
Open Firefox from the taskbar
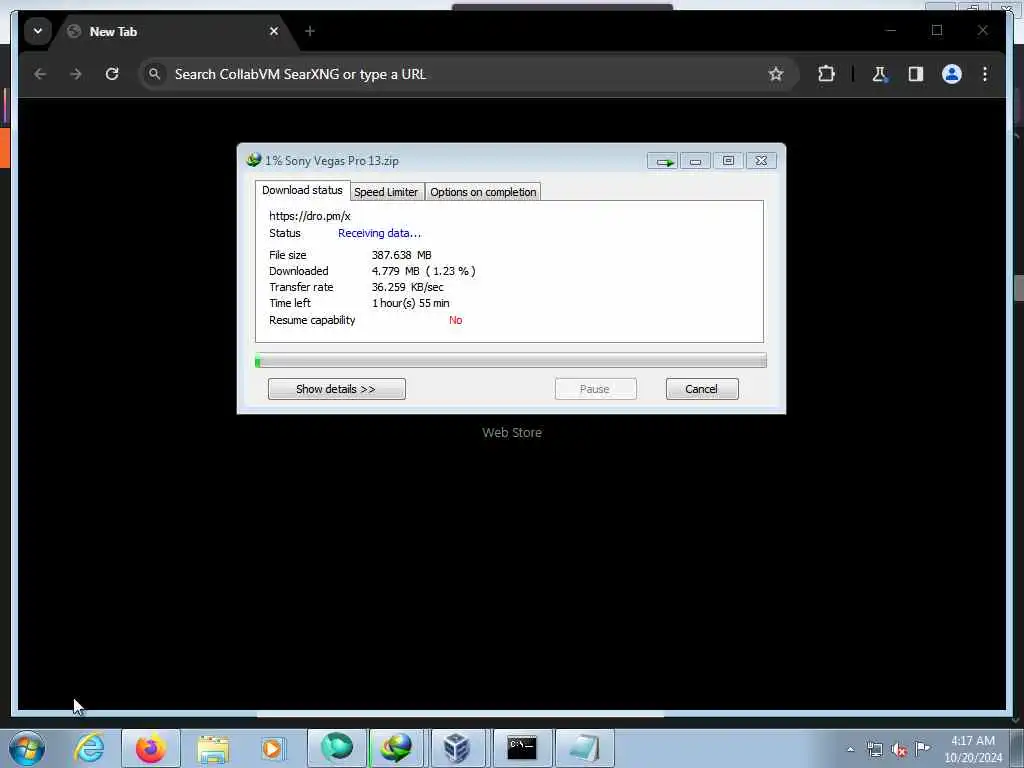pyautogui.click(x=151, y=748)
